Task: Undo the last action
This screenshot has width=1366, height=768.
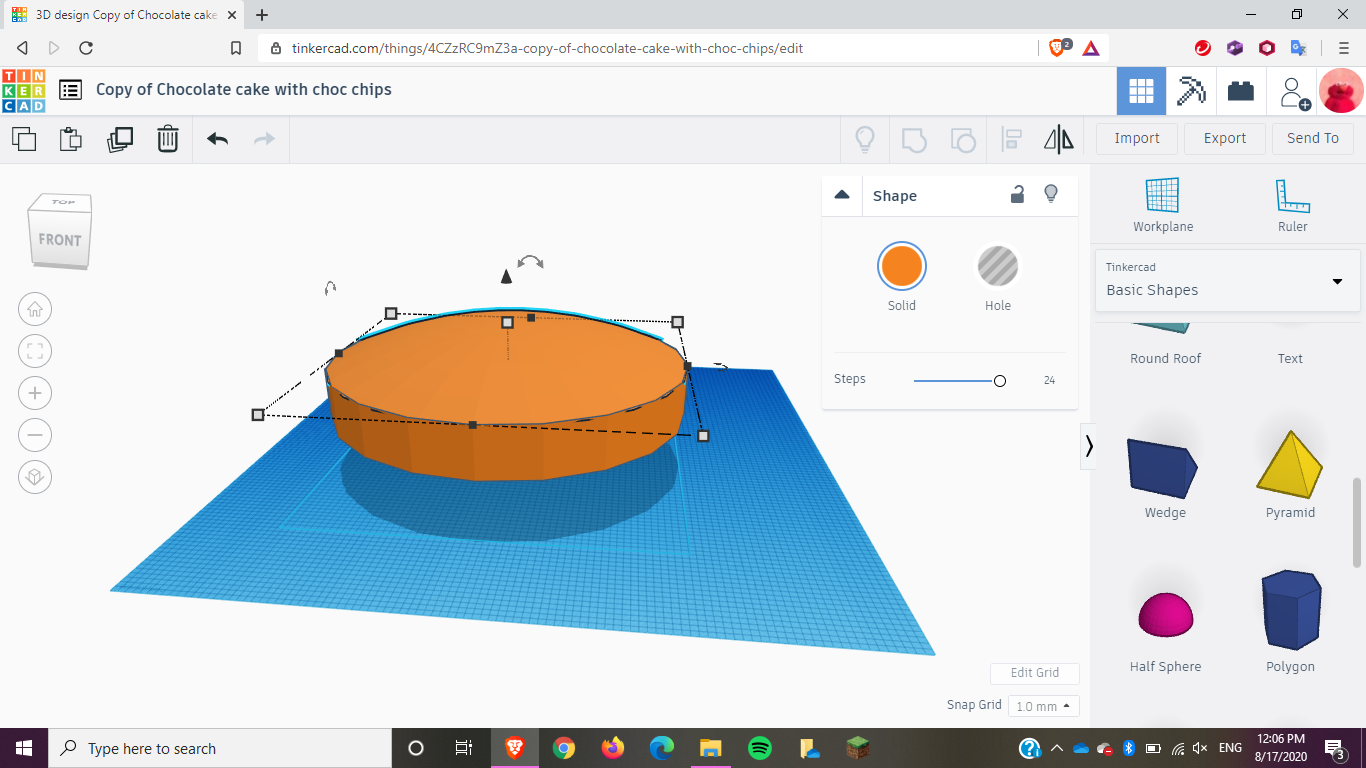Action: (x=218, y=139)
